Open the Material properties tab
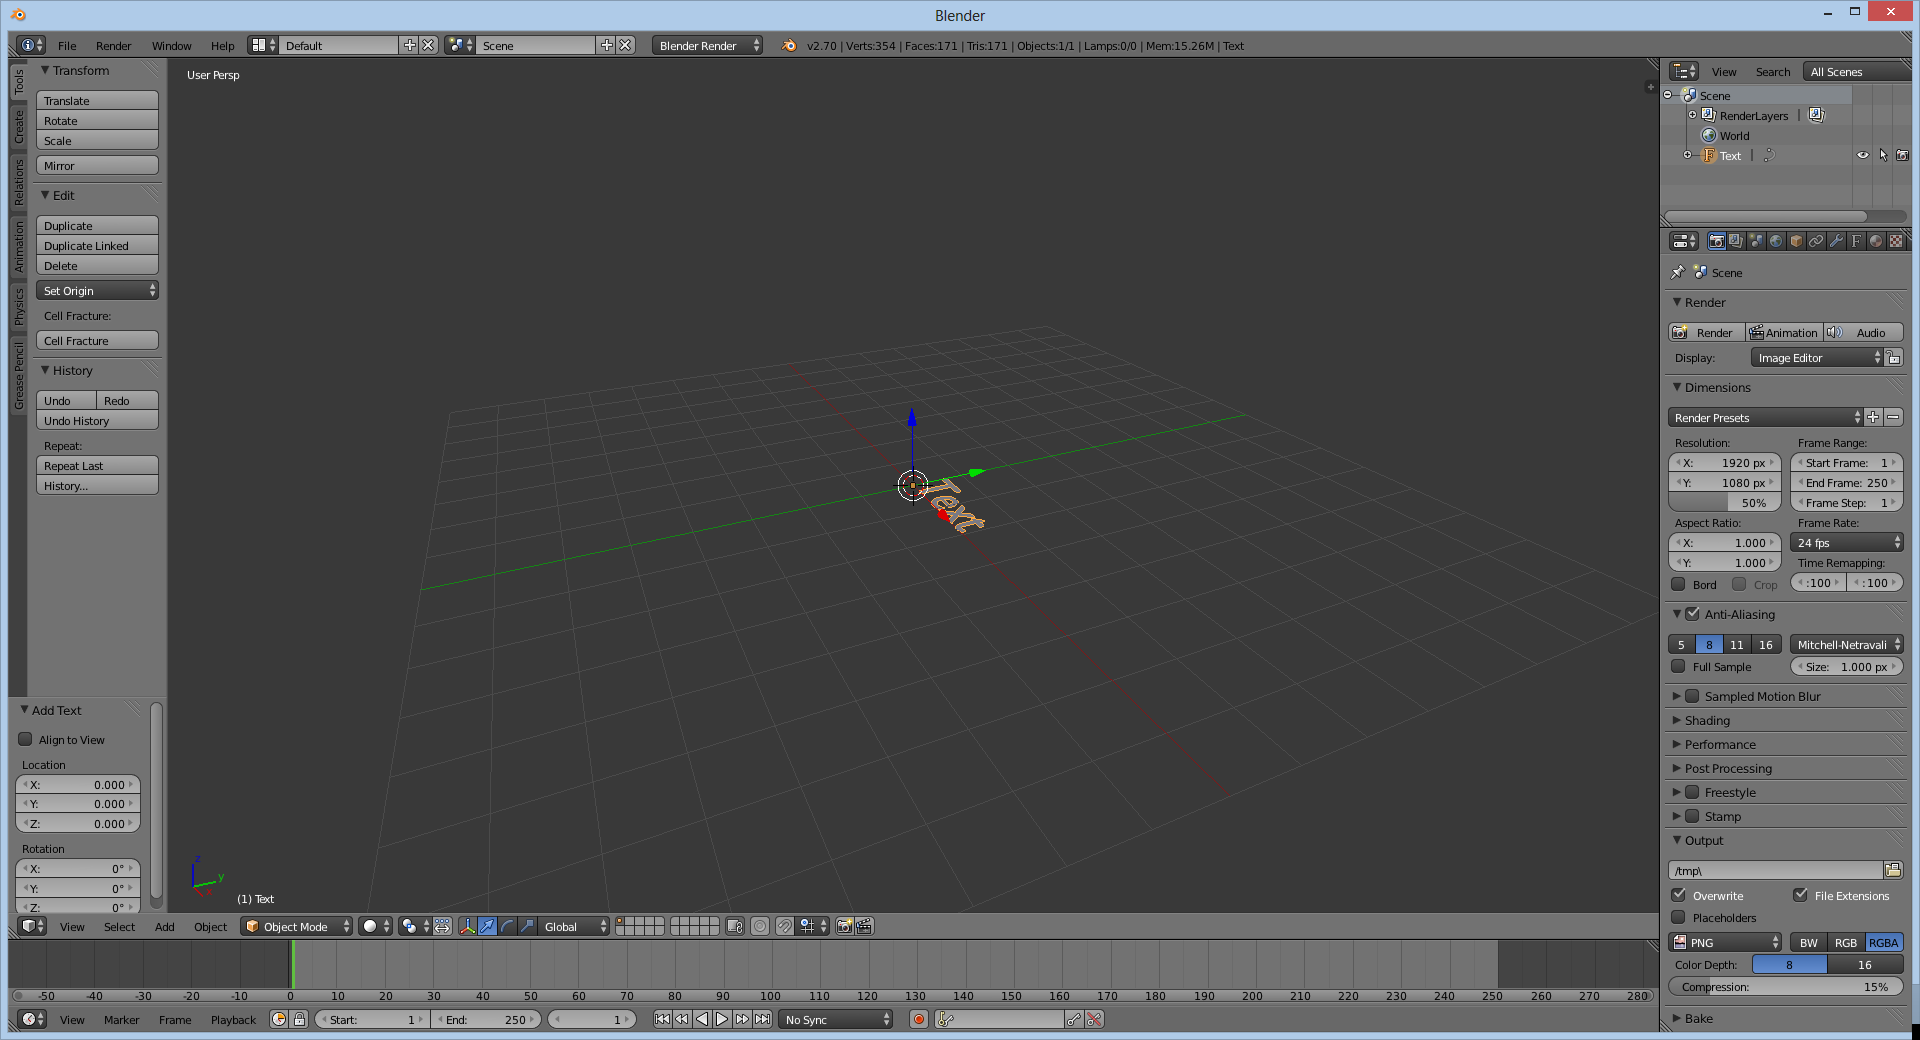This screenshot has height=1040, width=1920. coord(1877,242)
